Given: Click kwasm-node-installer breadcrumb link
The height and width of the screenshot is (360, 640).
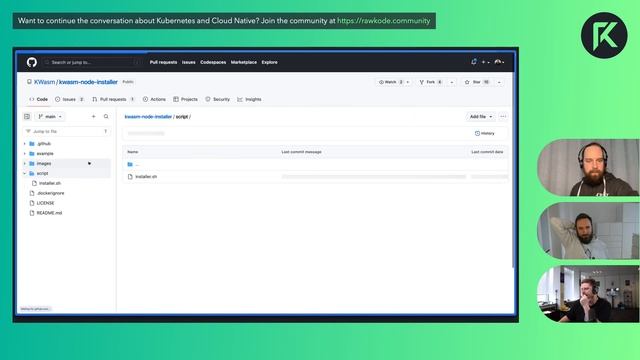Looking at the screenshot, I should tap(148, 117).
